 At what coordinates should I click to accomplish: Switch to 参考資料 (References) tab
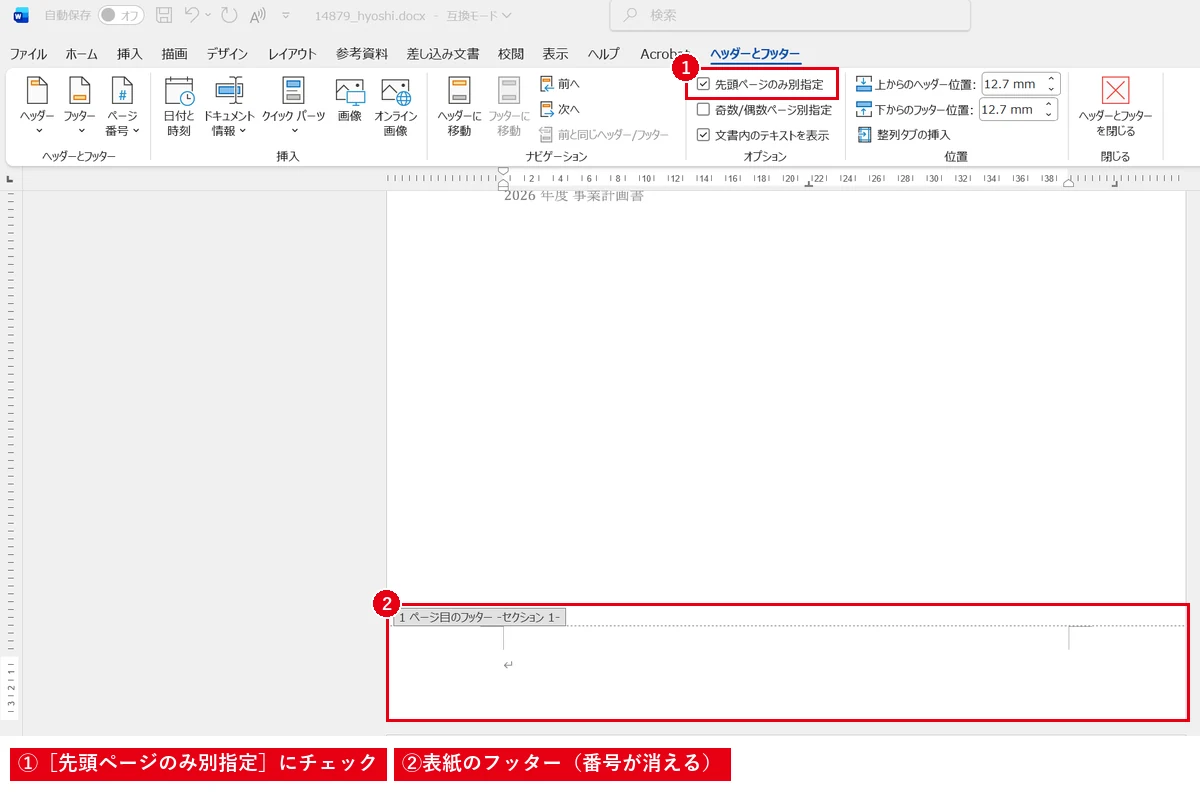361,54
